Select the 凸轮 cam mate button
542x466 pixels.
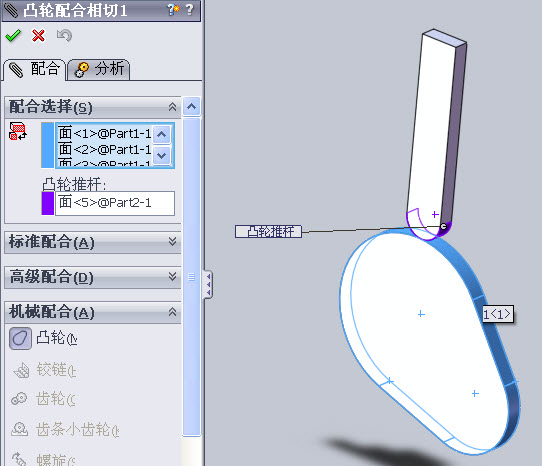coord(20,338)
